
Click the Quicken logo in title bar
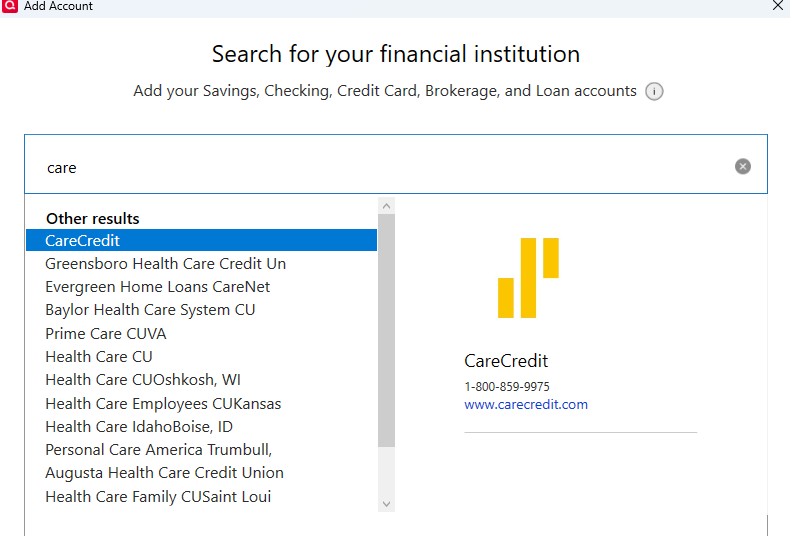tap(10, 6)
